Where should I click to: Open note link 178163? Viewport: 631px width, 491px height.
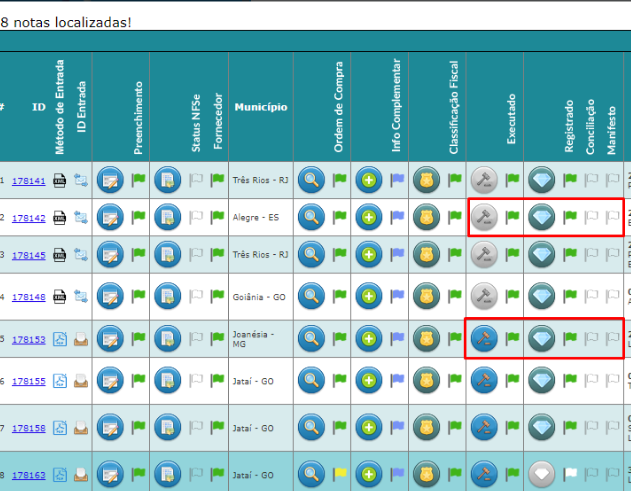pyautogui.click(x=28, y=474)
